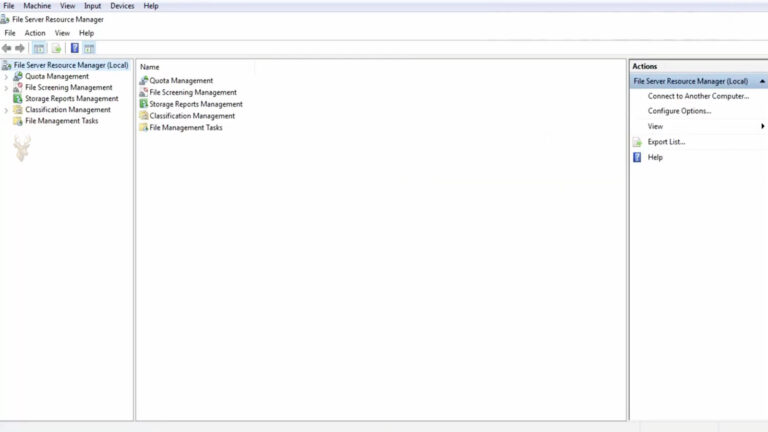Click File Server Resource Manager (Local) actions heading
This screenshot has height=432, width=768.
(x=691, y=81)
